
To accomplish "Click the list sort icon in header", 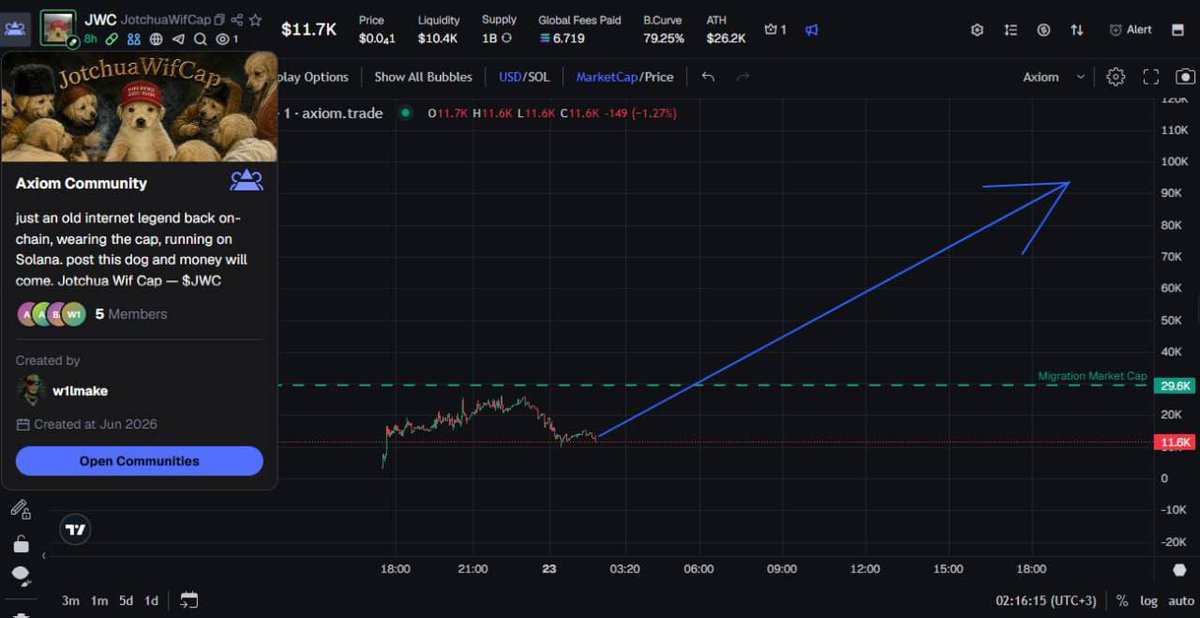I will pyautogui.click(x=1010, y=30).
